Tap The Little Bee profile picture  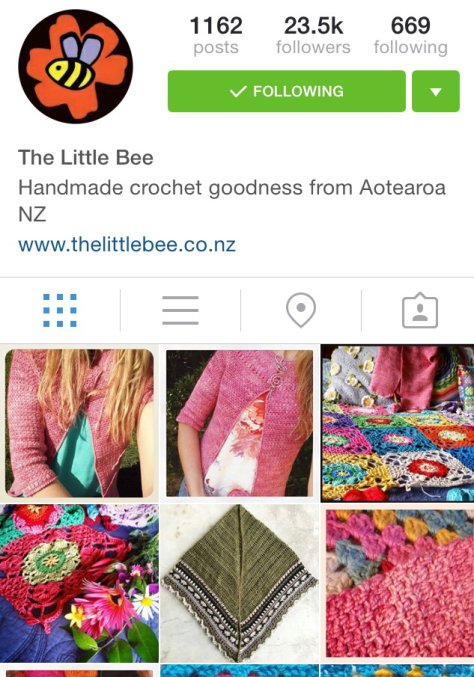click(x=76, y=67)
